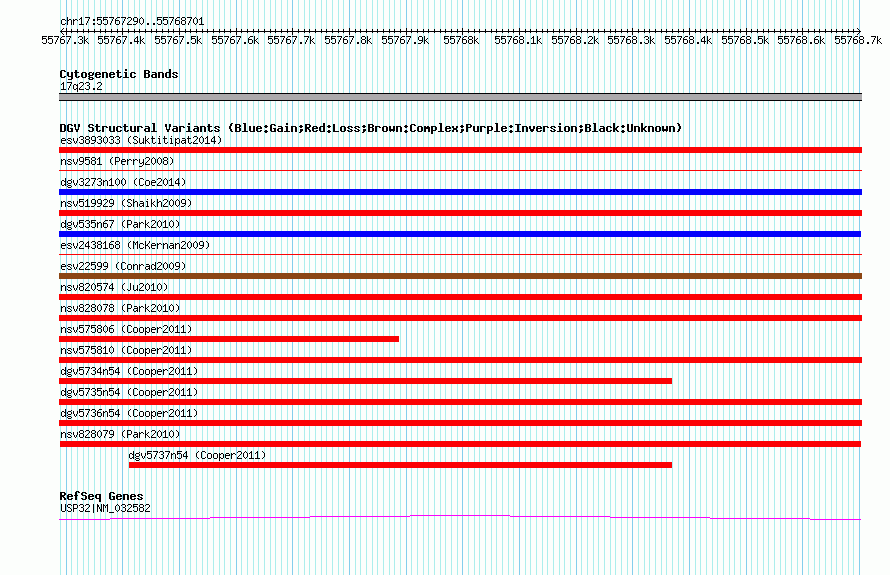Image resolution: width=890 pixels, height=575 pixels.
Task: Open variant nsv820574 (Ju2010) label
Action: tap(114, 287)
